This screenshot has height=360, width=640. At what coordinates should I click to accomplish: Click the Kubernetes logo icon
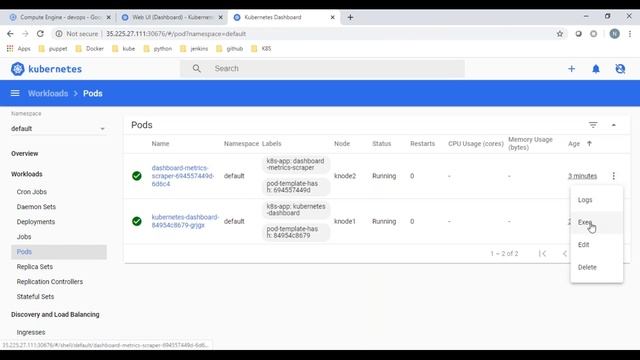[18, 69]
